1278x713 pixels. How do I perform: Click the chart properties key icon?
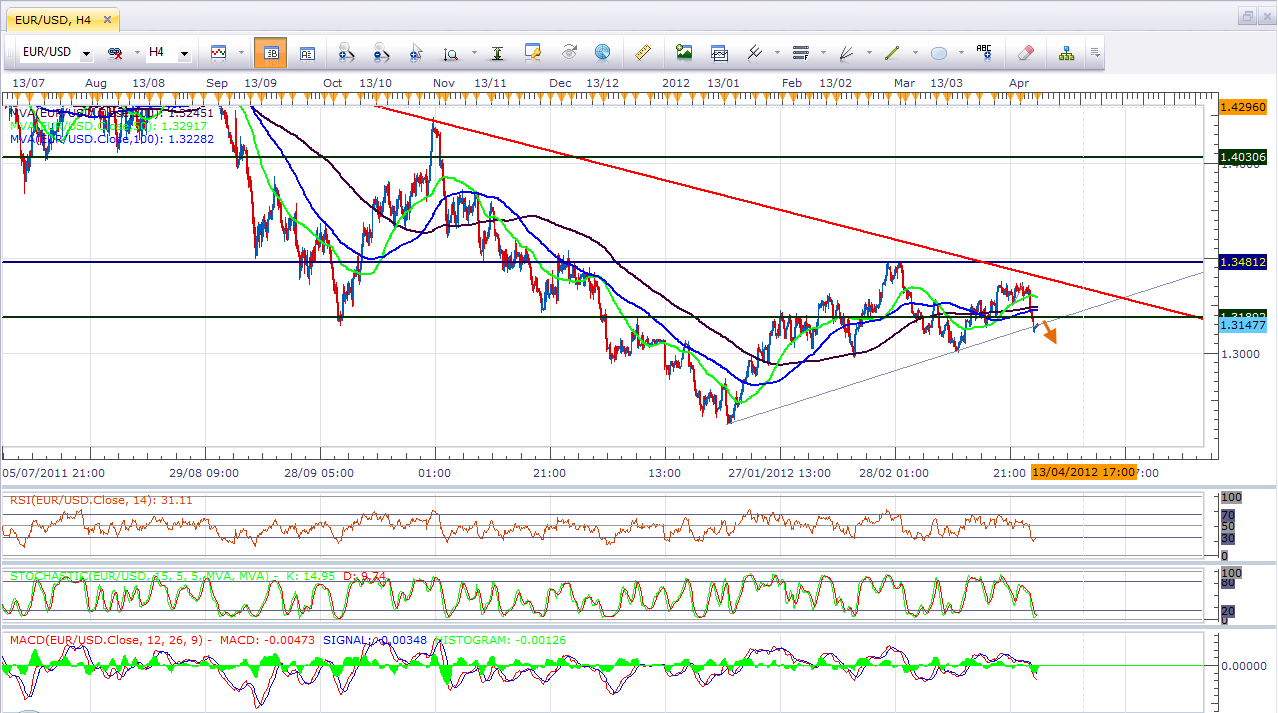click(x=533, y=52)
